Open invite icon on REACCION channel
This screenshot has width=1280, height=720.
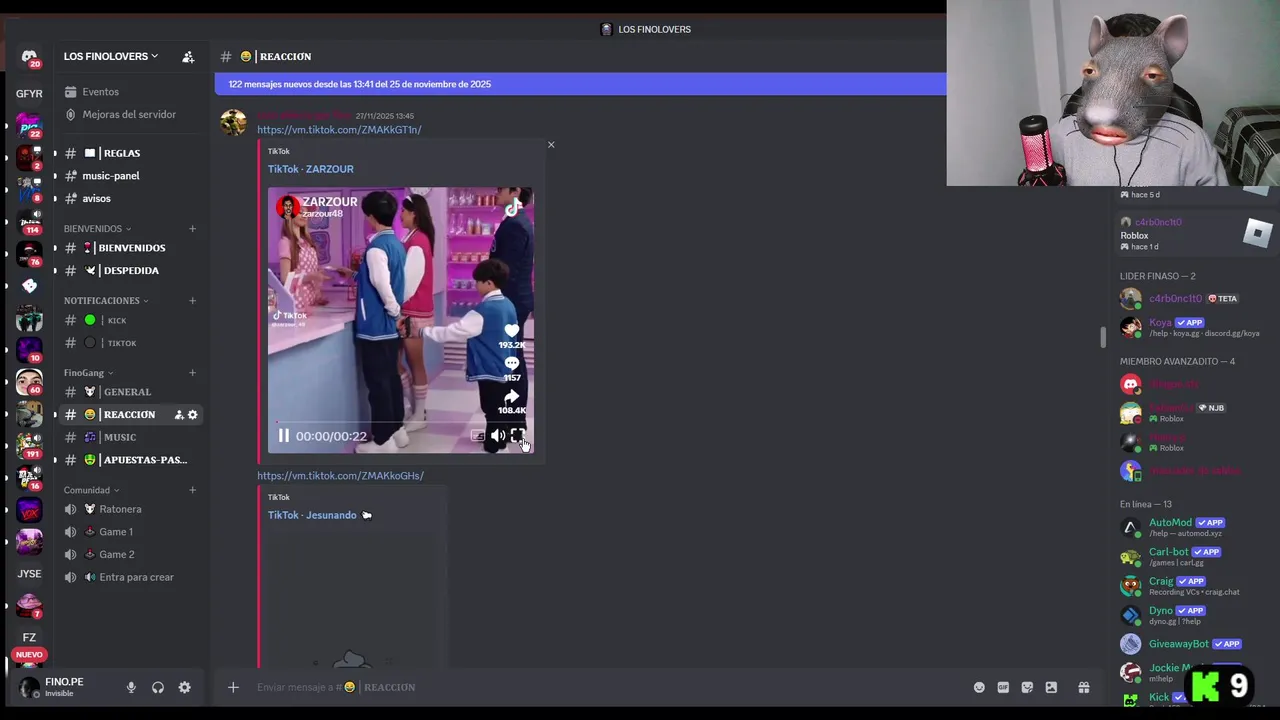(179, 415)
